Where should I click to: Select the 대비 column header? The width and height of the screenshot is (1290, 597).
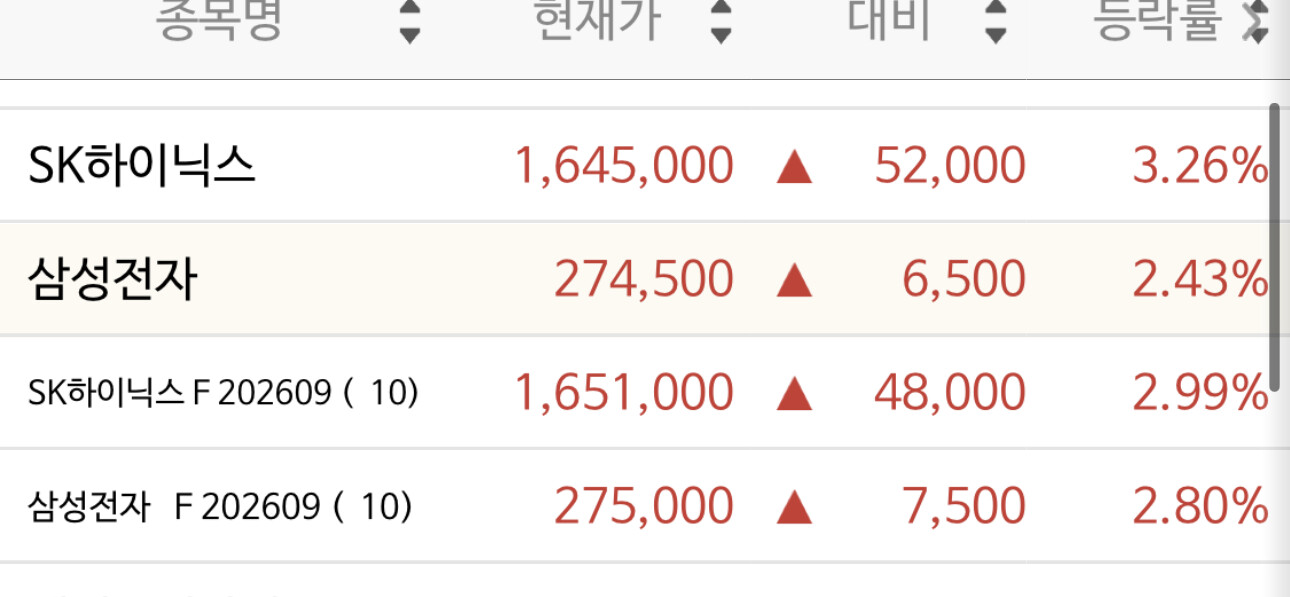tap(889, 20)
